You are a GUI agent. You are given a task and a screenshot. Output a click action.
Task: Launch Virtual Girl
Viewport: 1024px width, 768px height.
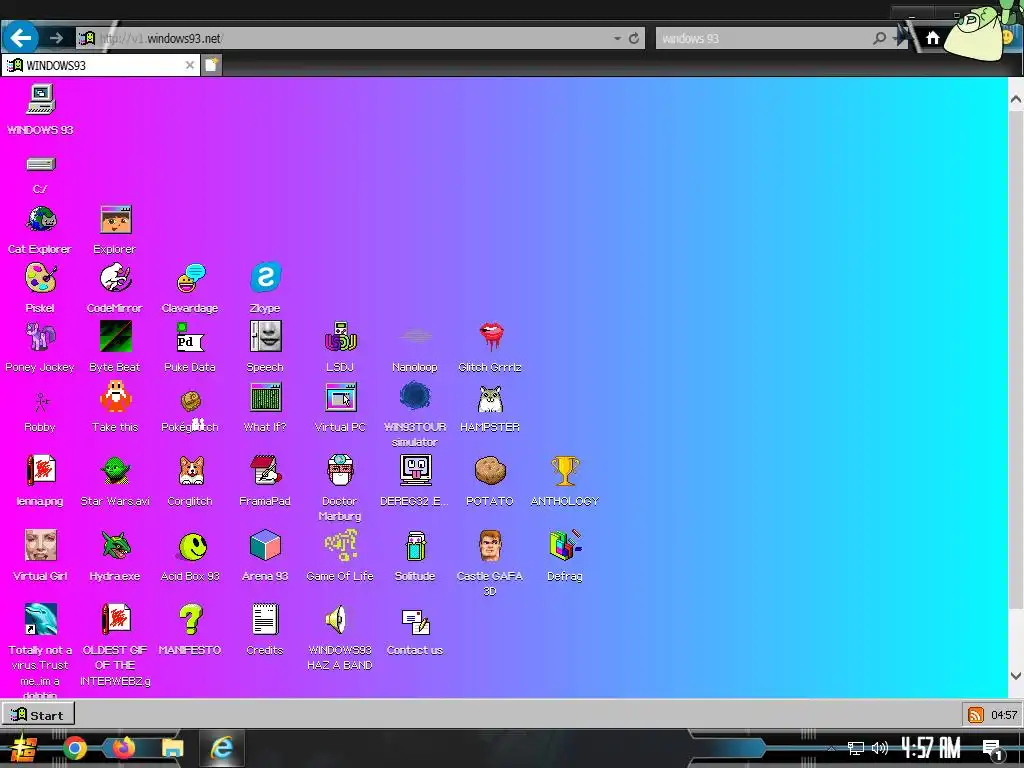pos(40,545)
